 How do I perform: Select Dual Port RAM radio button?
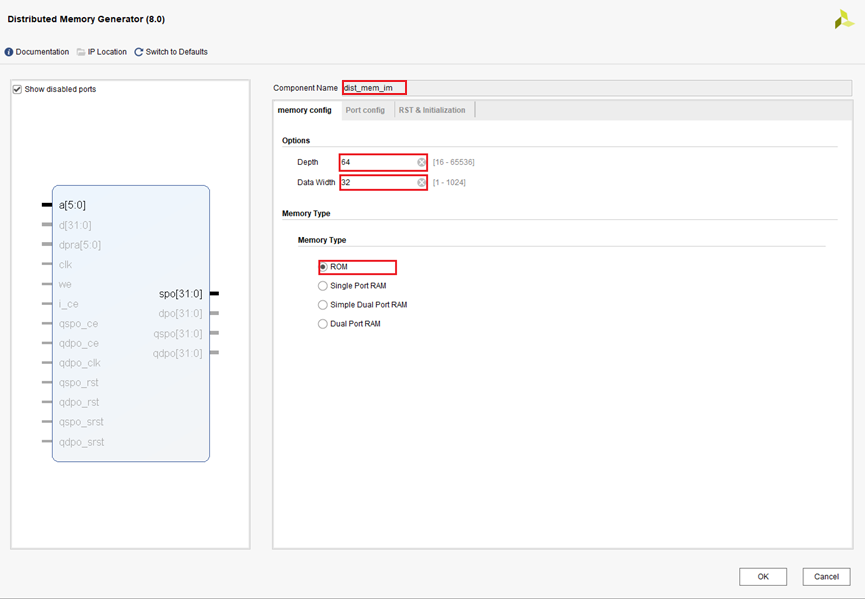[323, 324]
